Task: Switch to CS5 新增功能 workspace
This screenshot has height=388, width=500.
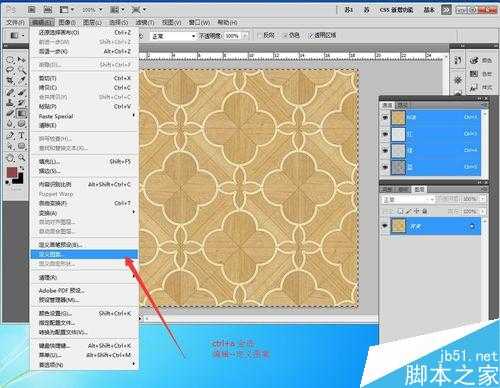Action: [397, 10]
